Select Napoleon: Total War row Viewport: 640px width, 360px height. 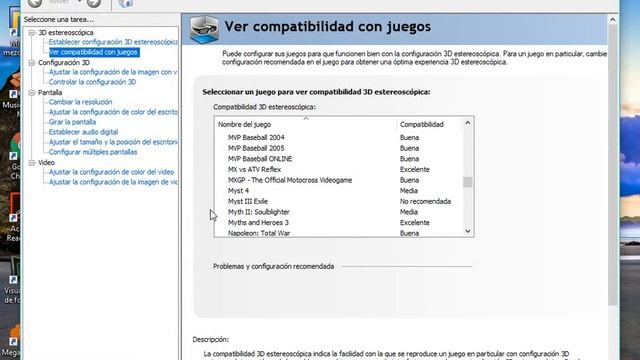click(339, 233)
